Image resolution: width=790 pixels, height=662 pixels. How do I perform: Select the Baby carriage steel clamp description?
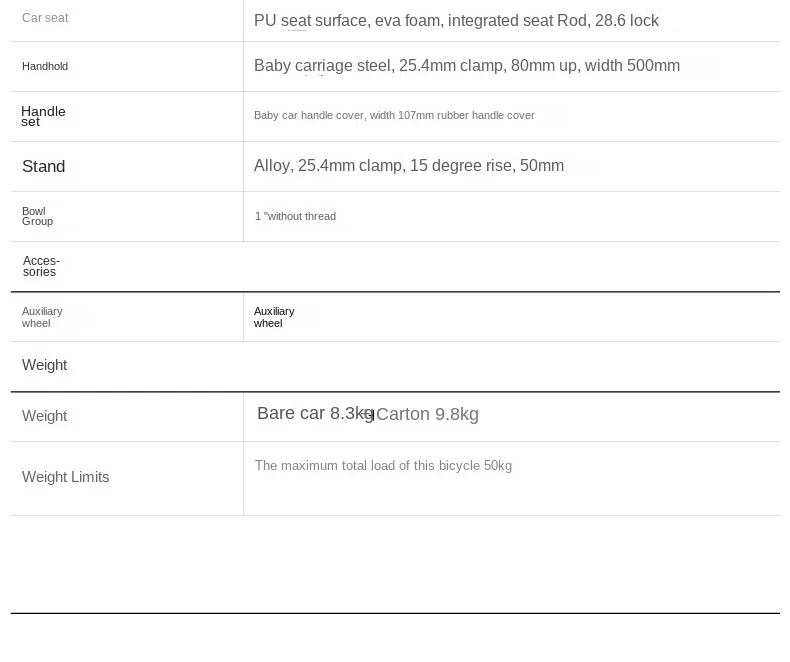[x=467, y=65]
